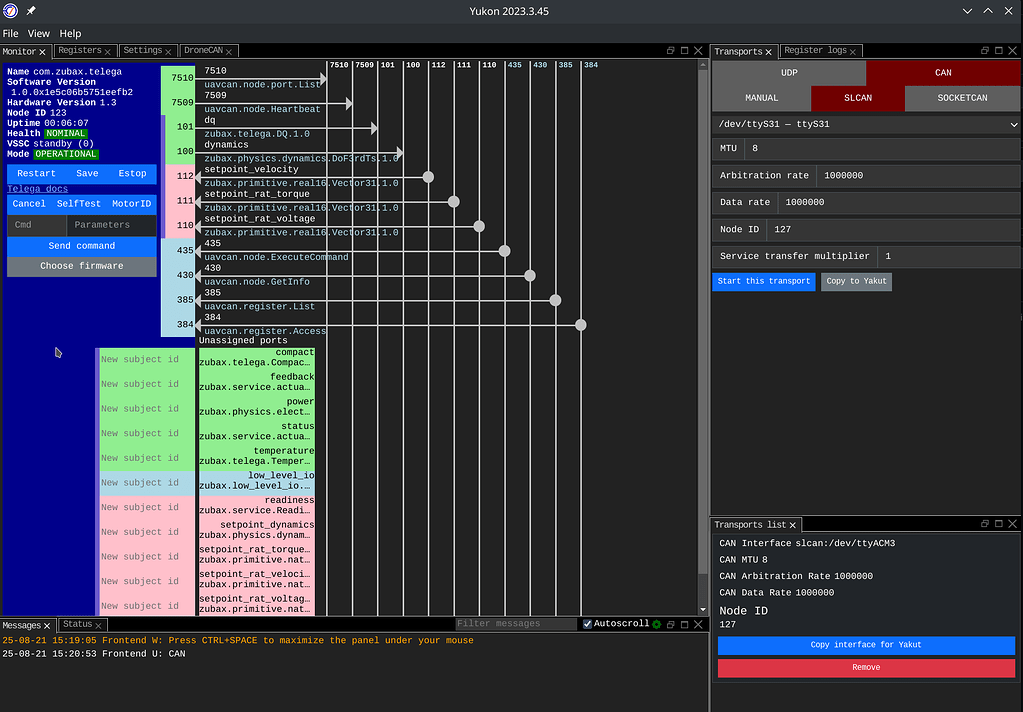Open the Telega docs link
The image size is (1023, 712).
click(37, 189)
